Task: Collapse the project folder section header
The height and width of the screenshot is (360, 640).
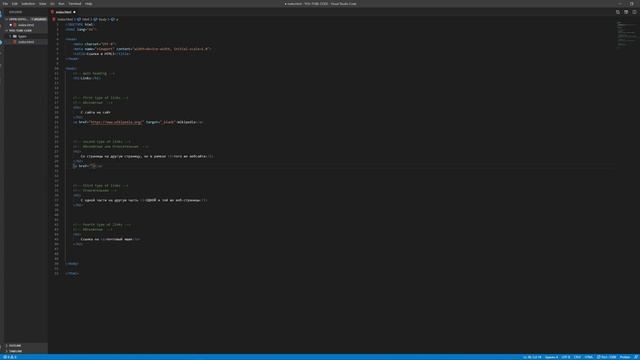Action: click(26, 31)
